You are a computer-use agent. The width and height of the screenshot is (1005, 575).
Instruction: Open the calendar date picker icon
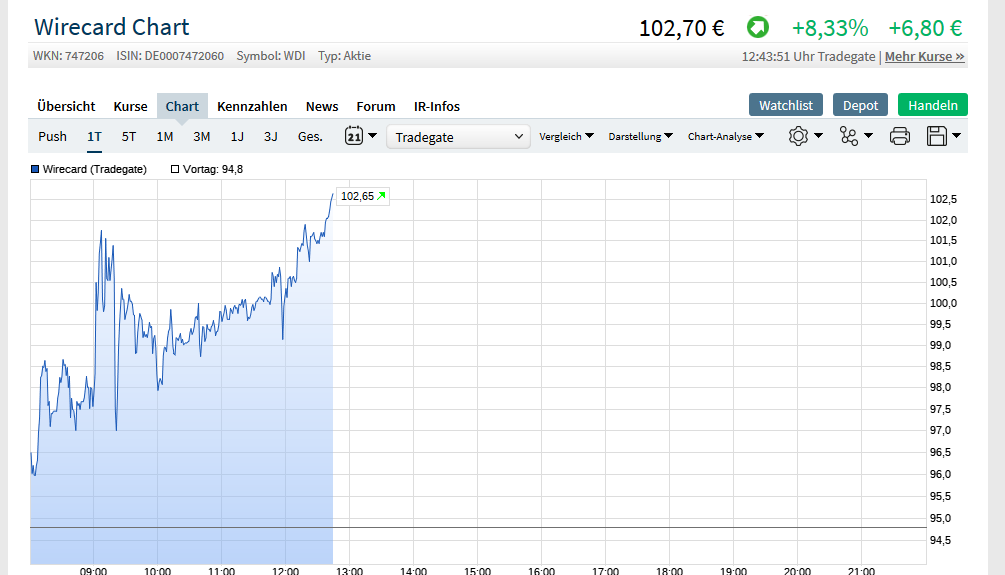354,136
